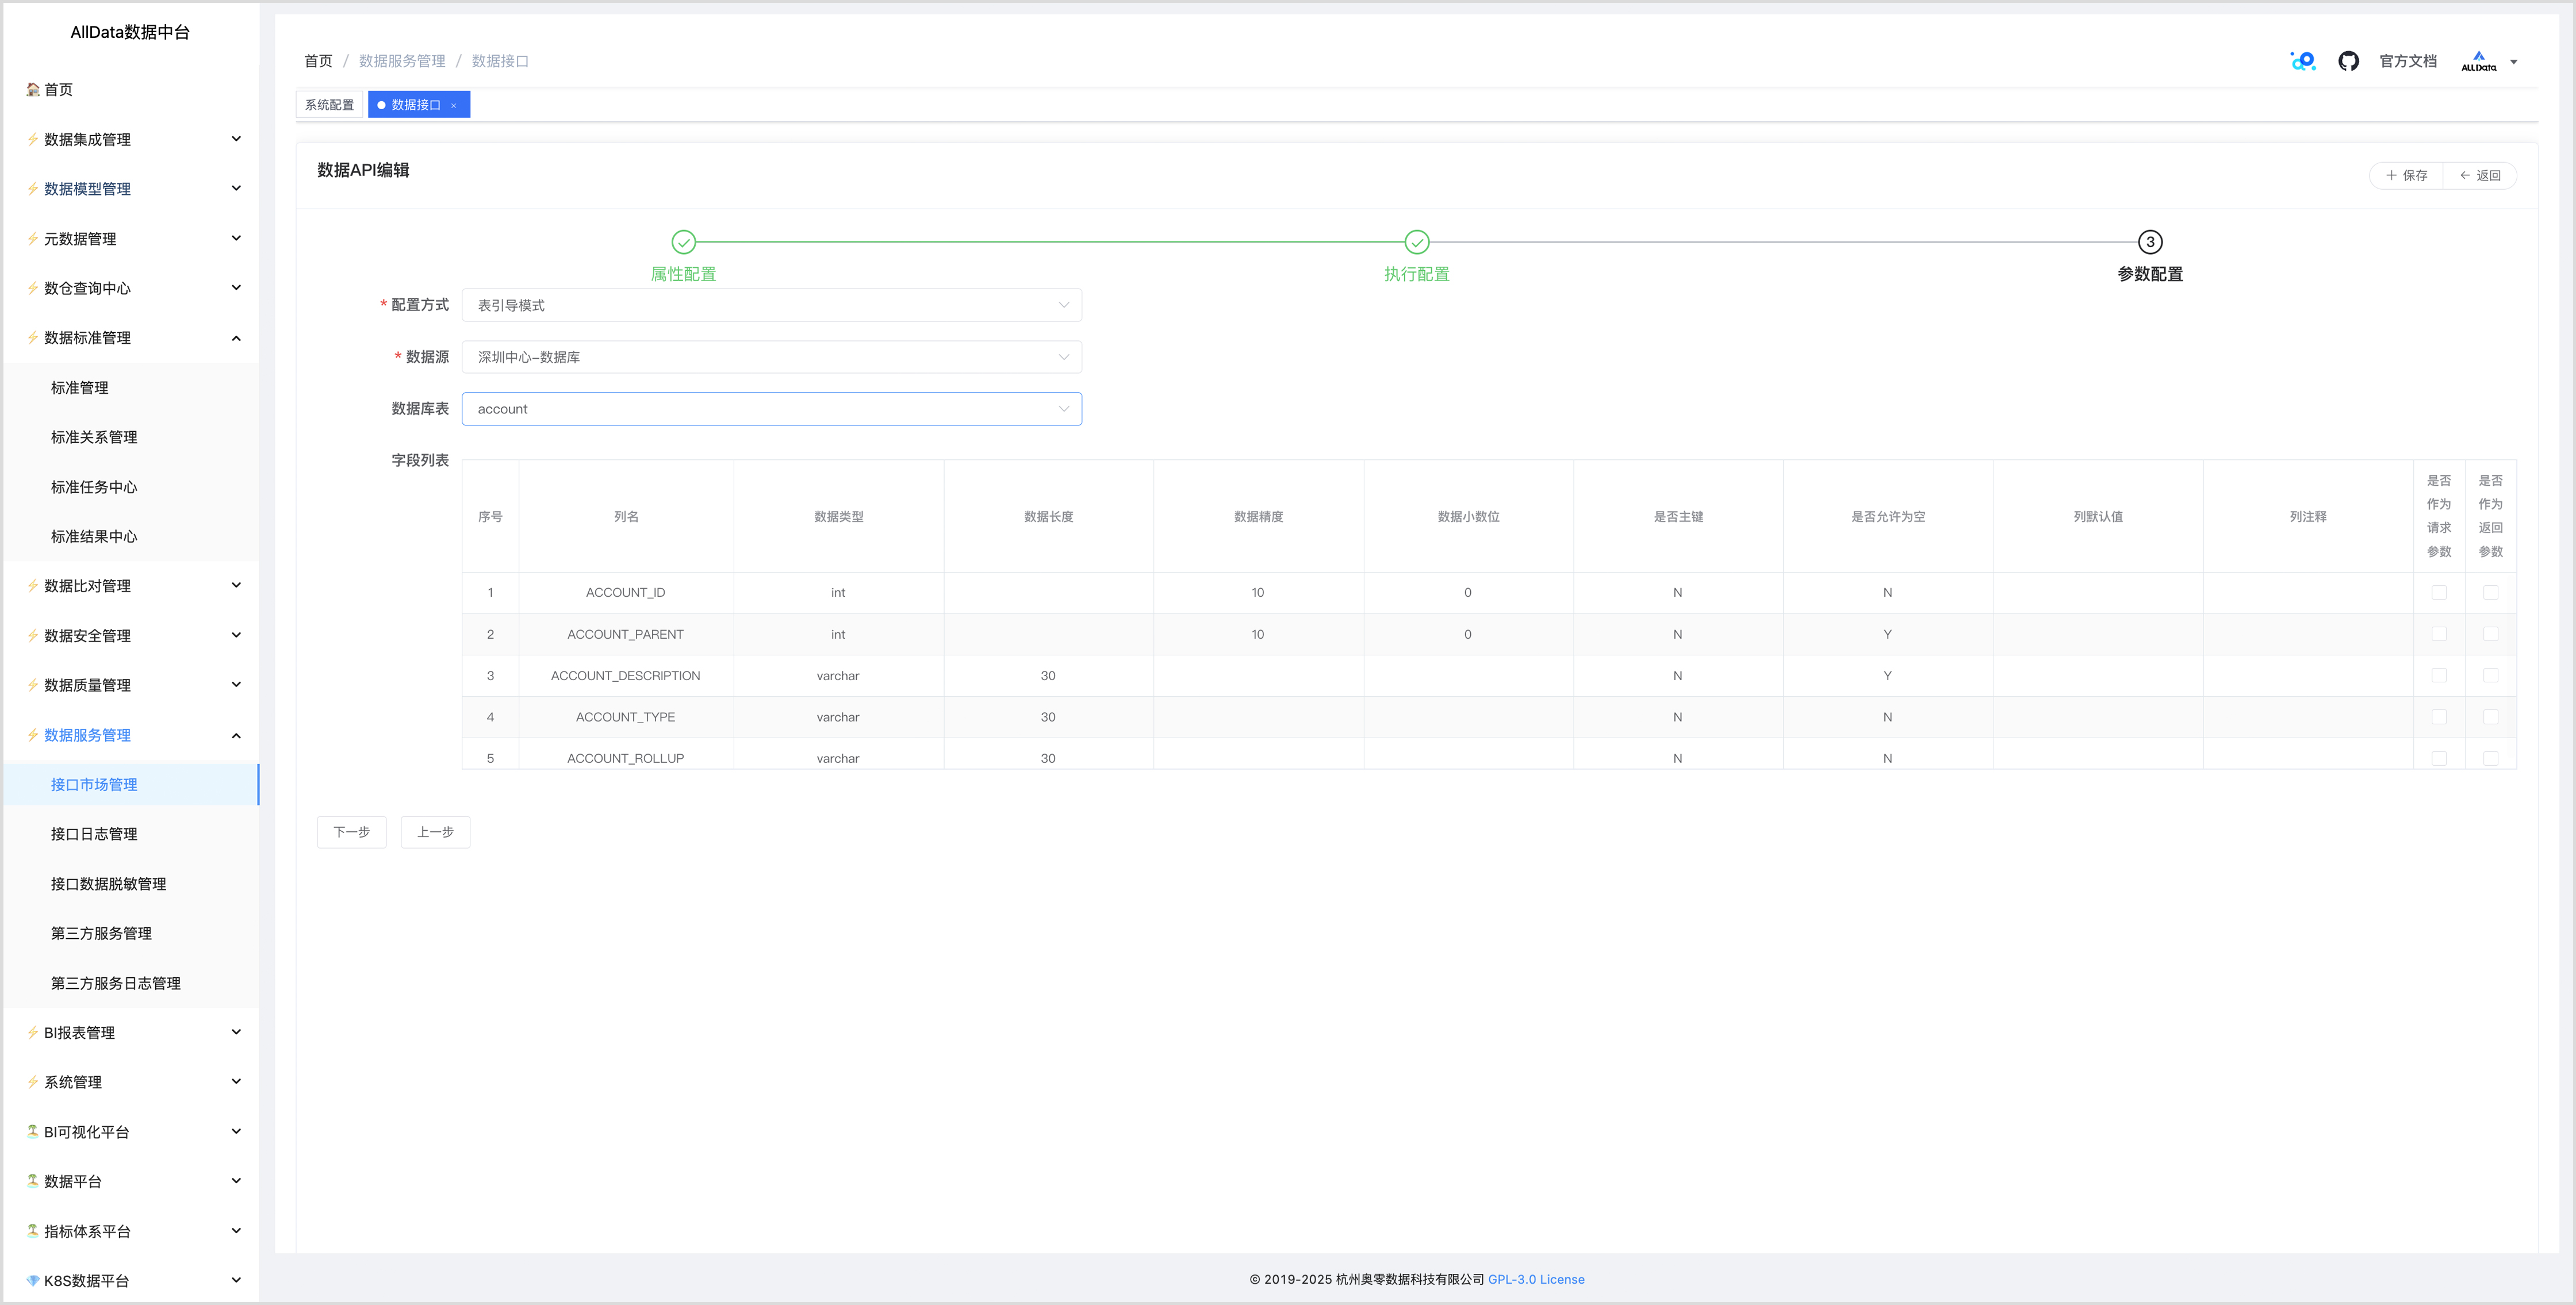Click the completed 属性配置 step checkmark
The image size is (2576, 1305).
click(x=683, y=242)
